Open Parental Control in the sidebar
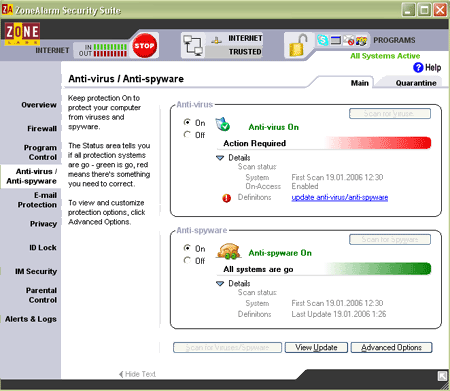This screenshot has width=450, height=391. pos(41,295)
